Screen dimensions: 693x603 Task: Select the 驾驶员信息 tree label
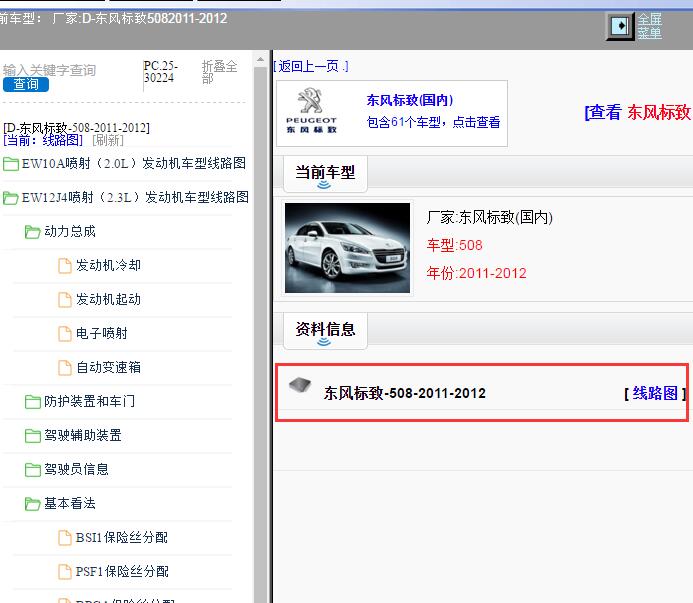tap(76, 469)
